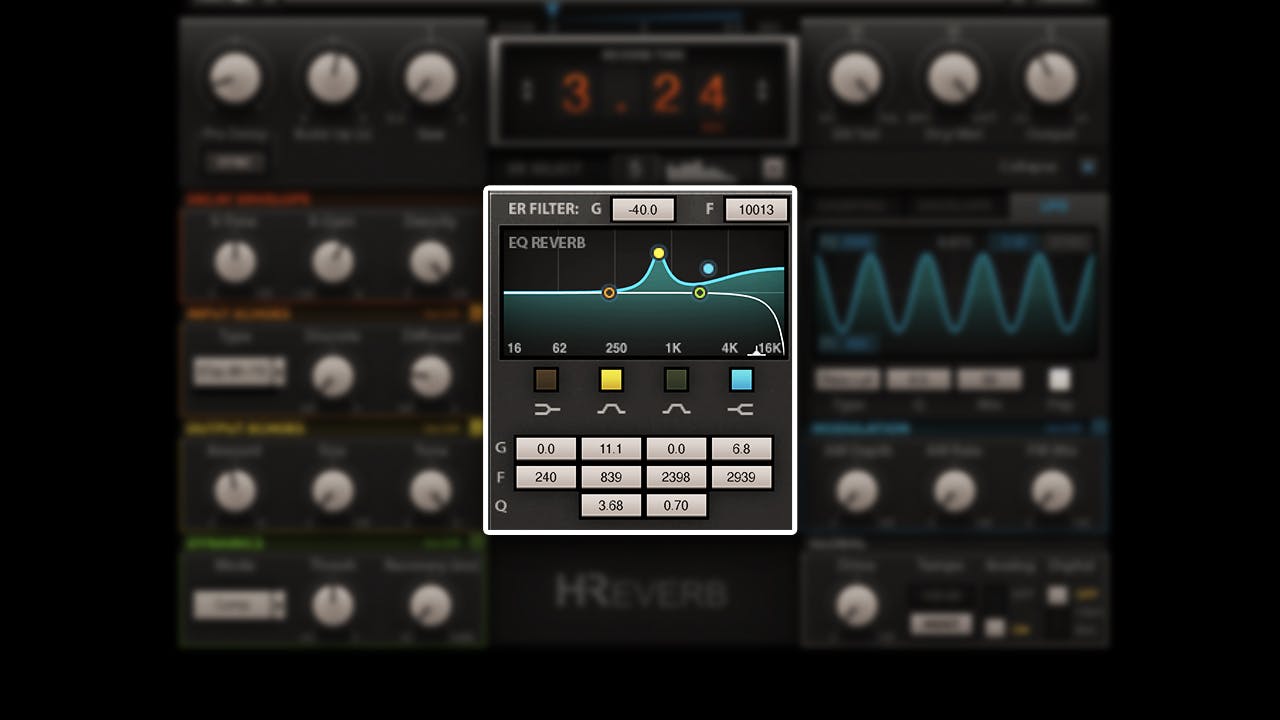This screenshot has height=720, width=1280.
Task: Select band 1 low-shelf filter shape icon
Action: point(546,407)
